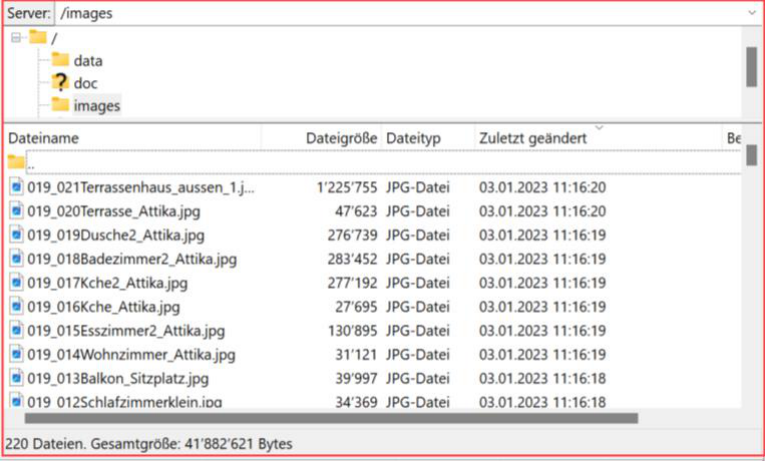This screenshot has height=461, width=765.
Task: Click the file size 283'452
Action: (352, 259)
